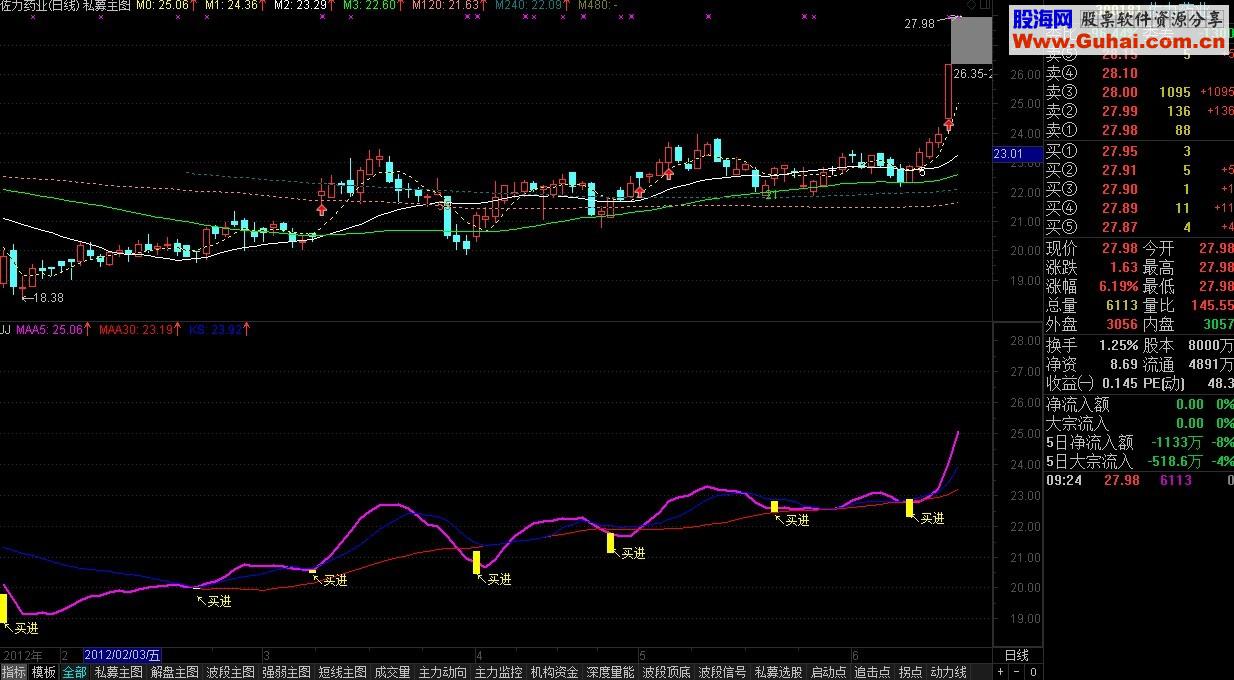Click the 09:24 trade tick row

click(1139, 481)
